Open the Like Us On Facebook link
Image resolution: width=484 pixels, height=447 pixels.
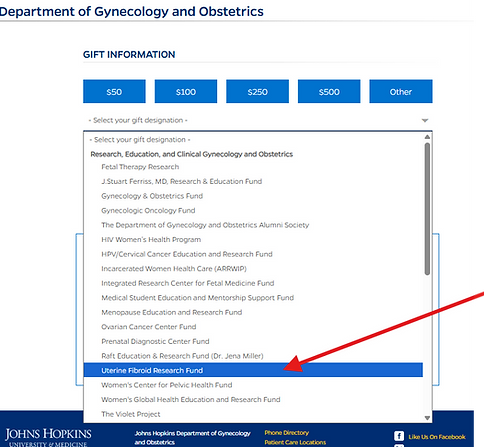point(437,437)
